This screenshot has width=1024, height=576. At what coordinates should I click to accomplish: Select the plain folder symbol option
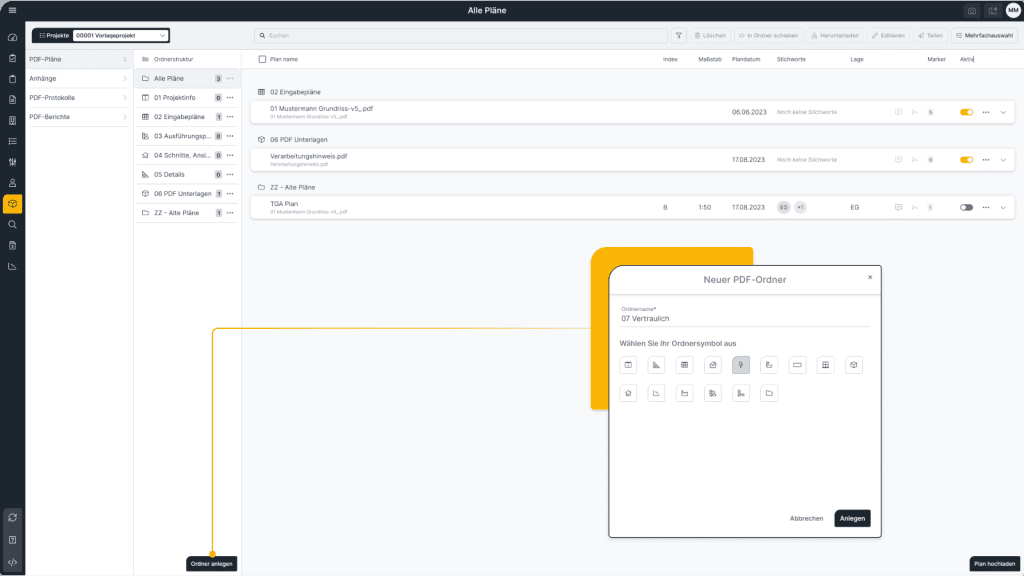[769, 392]
